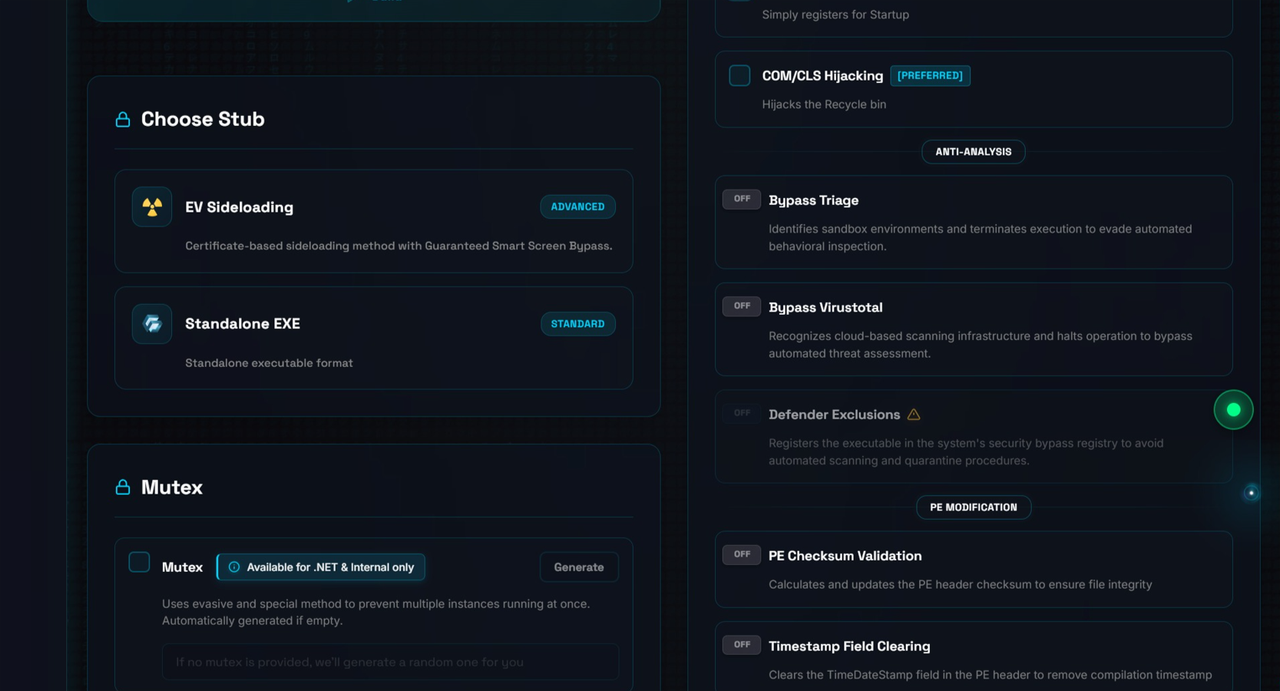Click the PE Checksum Validation label

pyautogui.click(x=845, y=556)
